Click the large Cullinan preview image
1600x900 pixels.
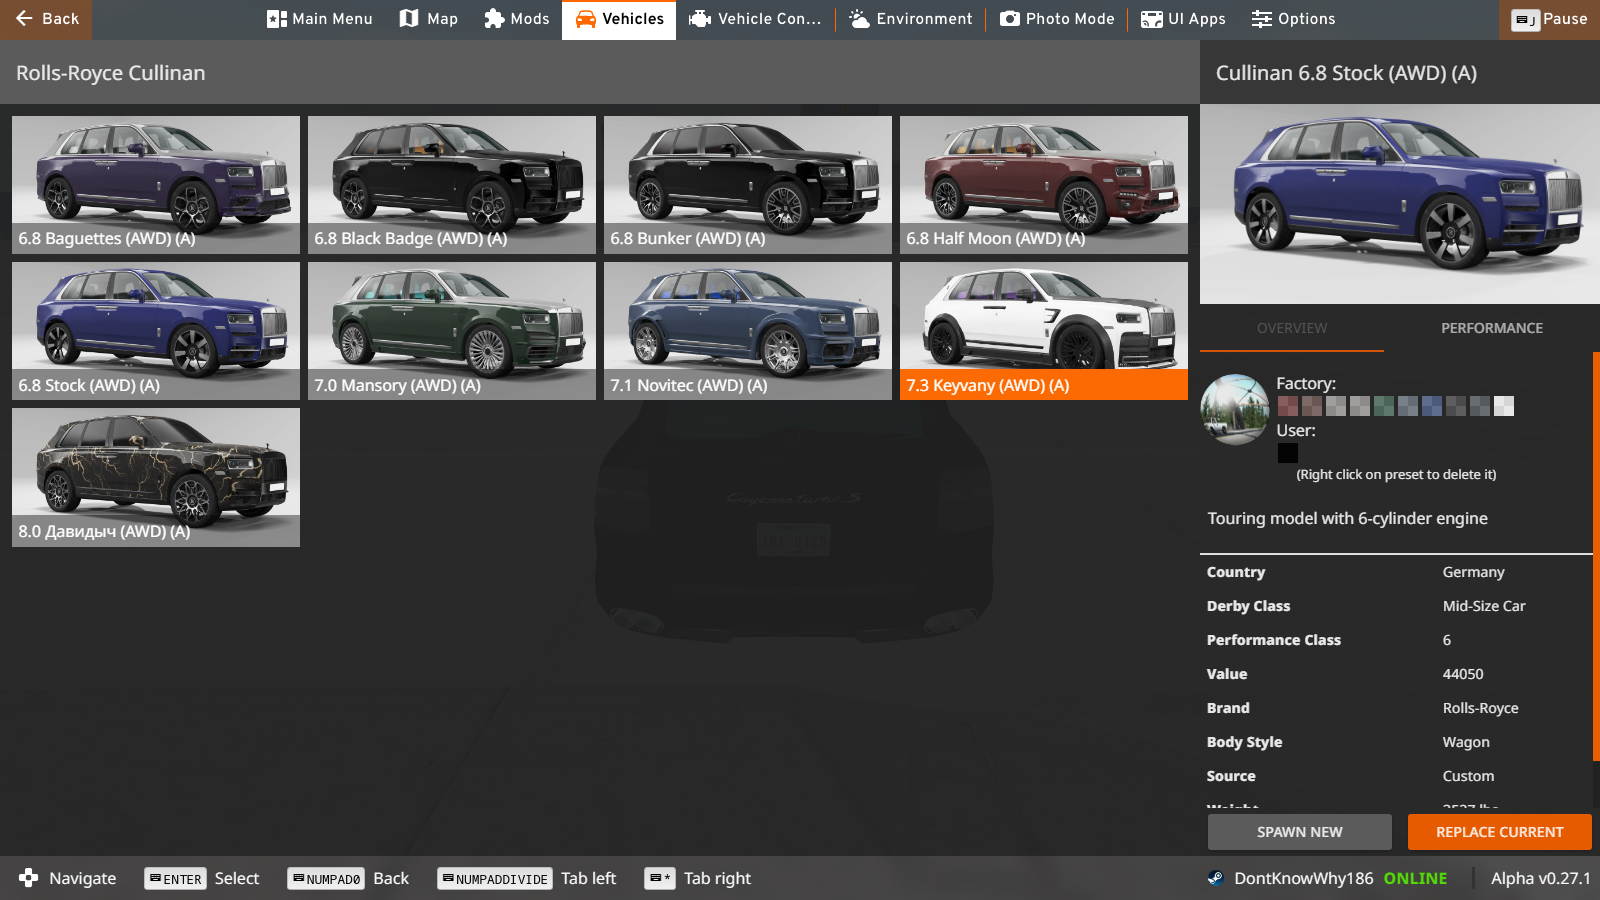coord(1400,204)
